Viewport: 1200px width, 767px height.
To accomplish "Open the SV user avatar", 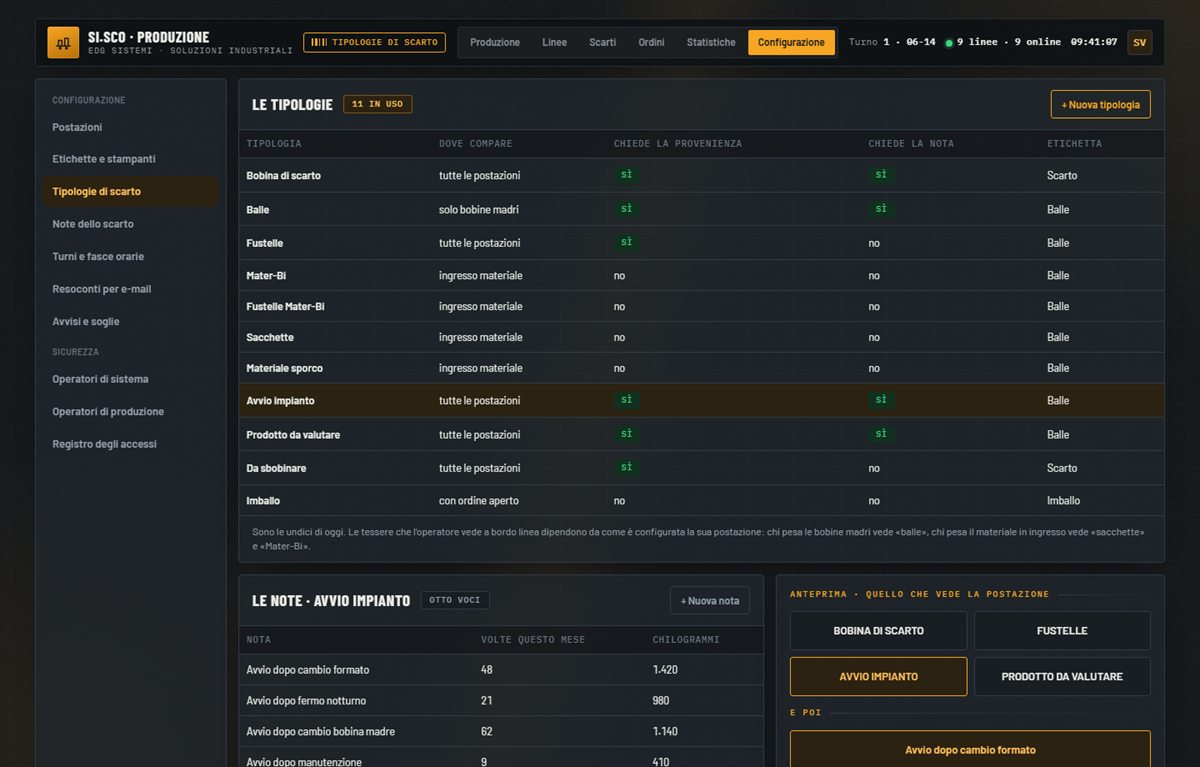I will click(1139, 42).
